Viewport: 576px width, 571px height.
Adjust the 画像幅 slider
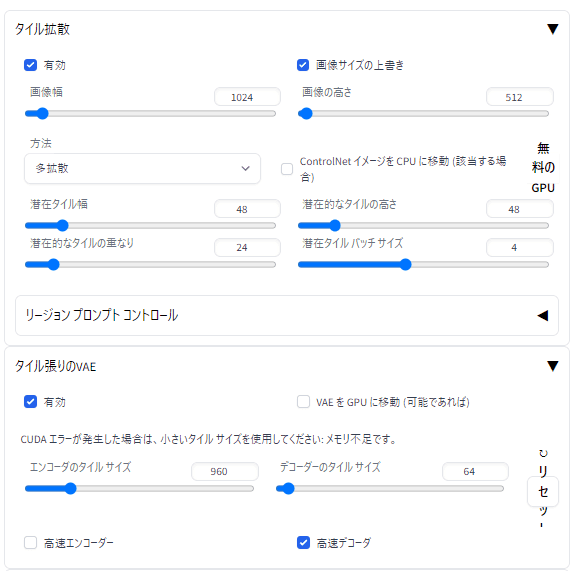pos(150,114)
